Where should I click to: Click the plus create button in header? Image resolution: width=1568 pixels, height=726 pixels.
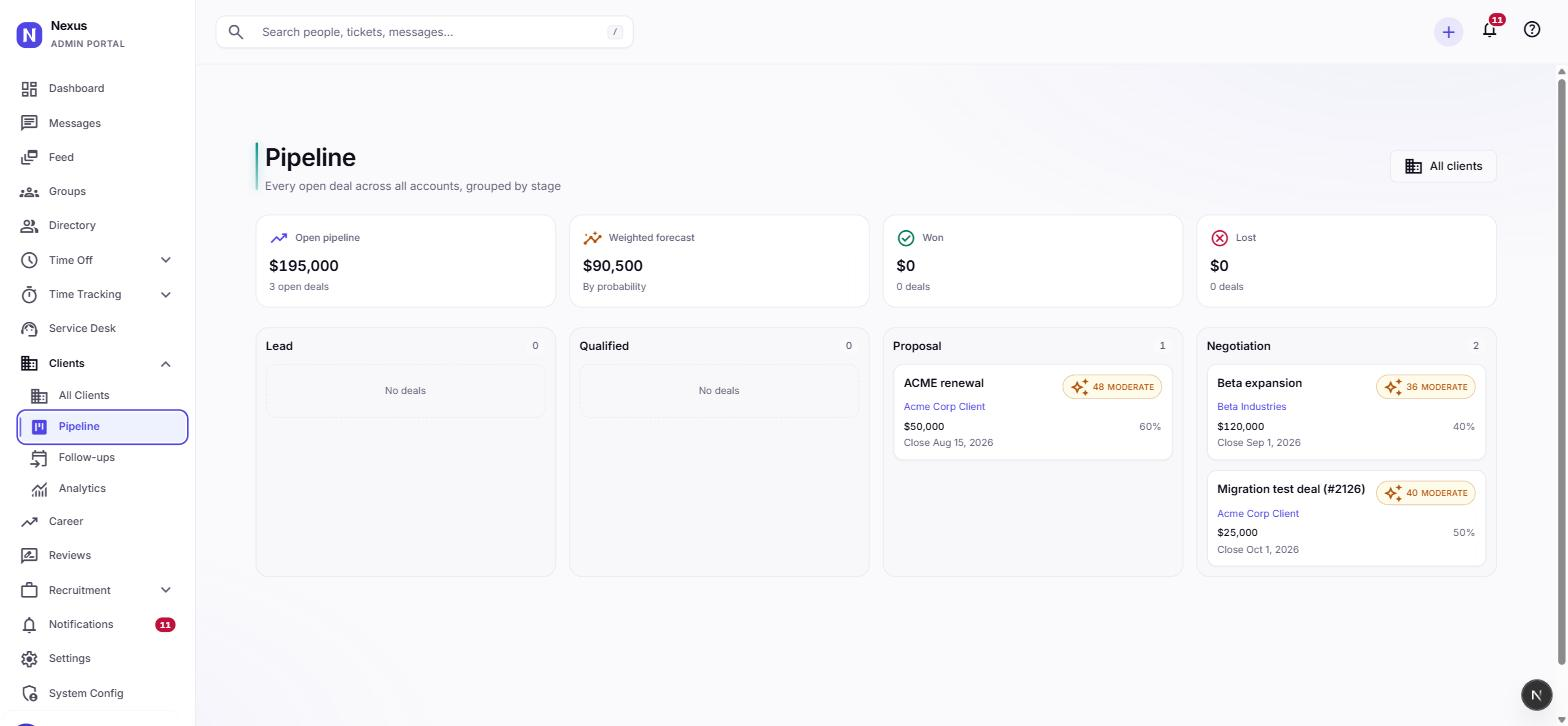(1448, 32)
